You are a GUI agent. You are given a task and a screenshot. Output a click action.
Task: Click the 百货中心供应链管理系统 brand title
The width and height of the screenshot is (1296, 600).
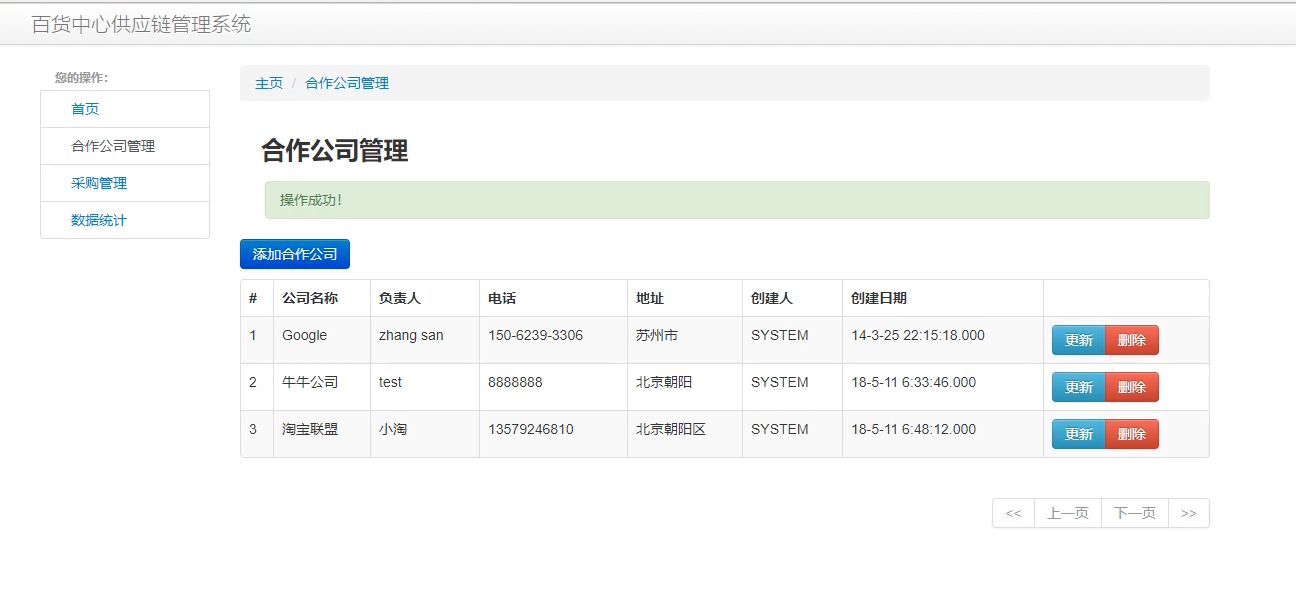click(141, 24)
